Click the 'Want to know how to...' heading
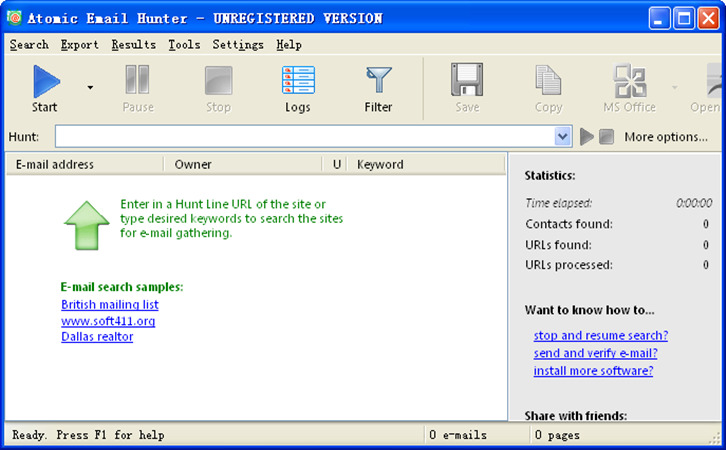 point(589,310)
